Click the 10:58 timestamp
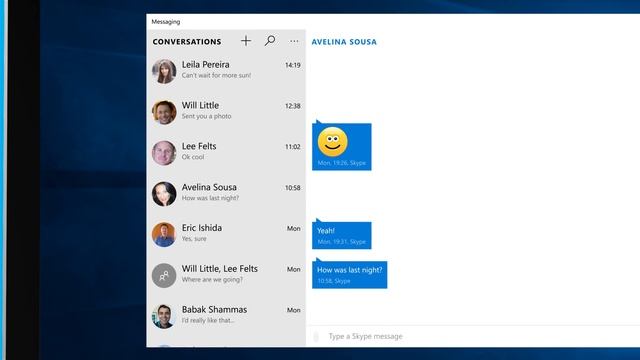 coord(293,188)
